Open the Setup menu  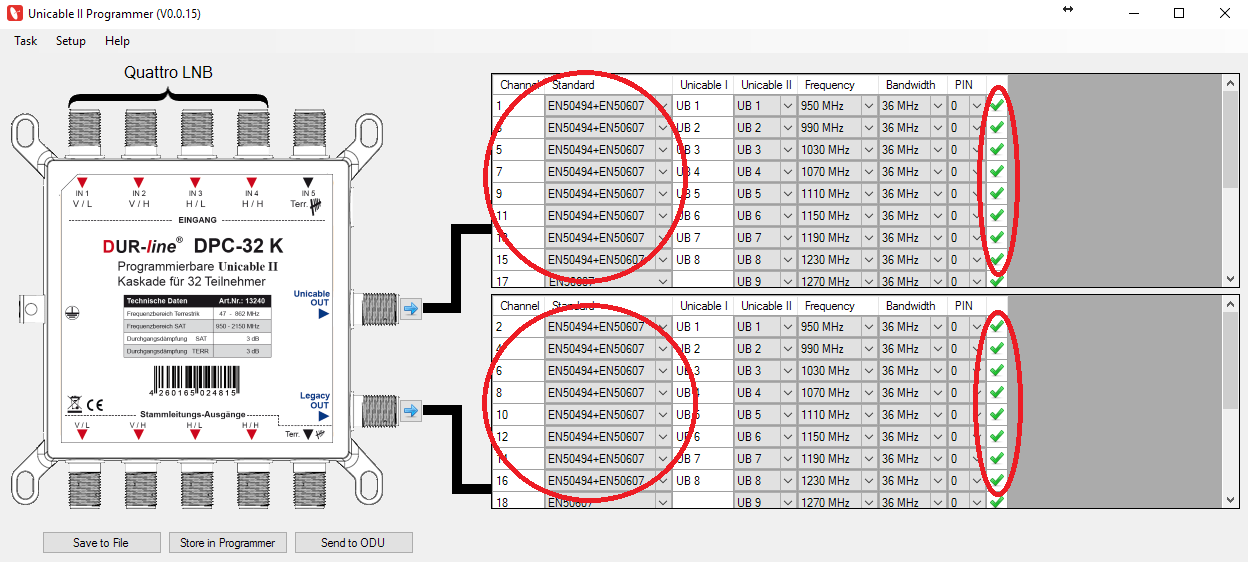(71, 41)
